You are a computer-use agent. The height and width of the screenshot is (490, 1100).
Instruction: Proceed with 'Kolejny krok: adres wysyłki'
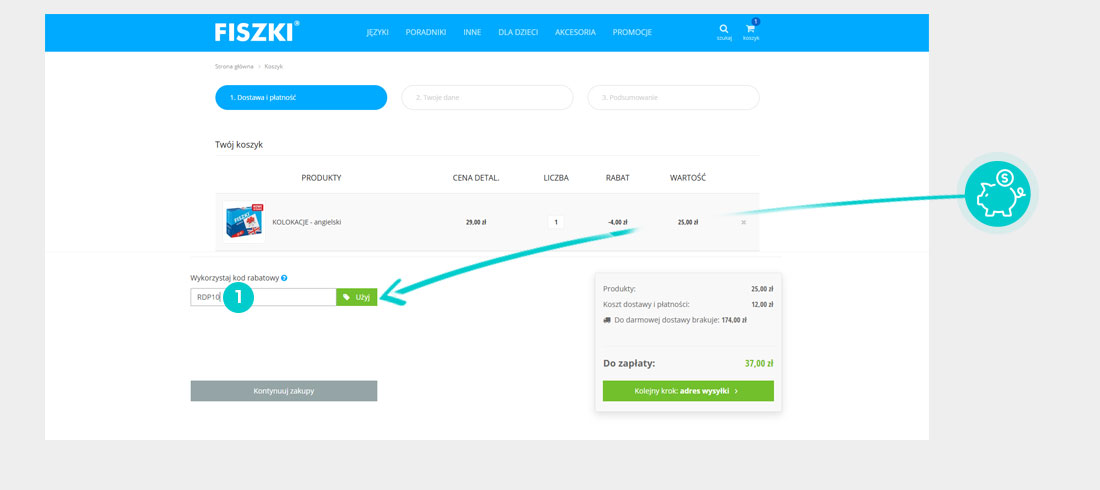(x=688, y=391)
